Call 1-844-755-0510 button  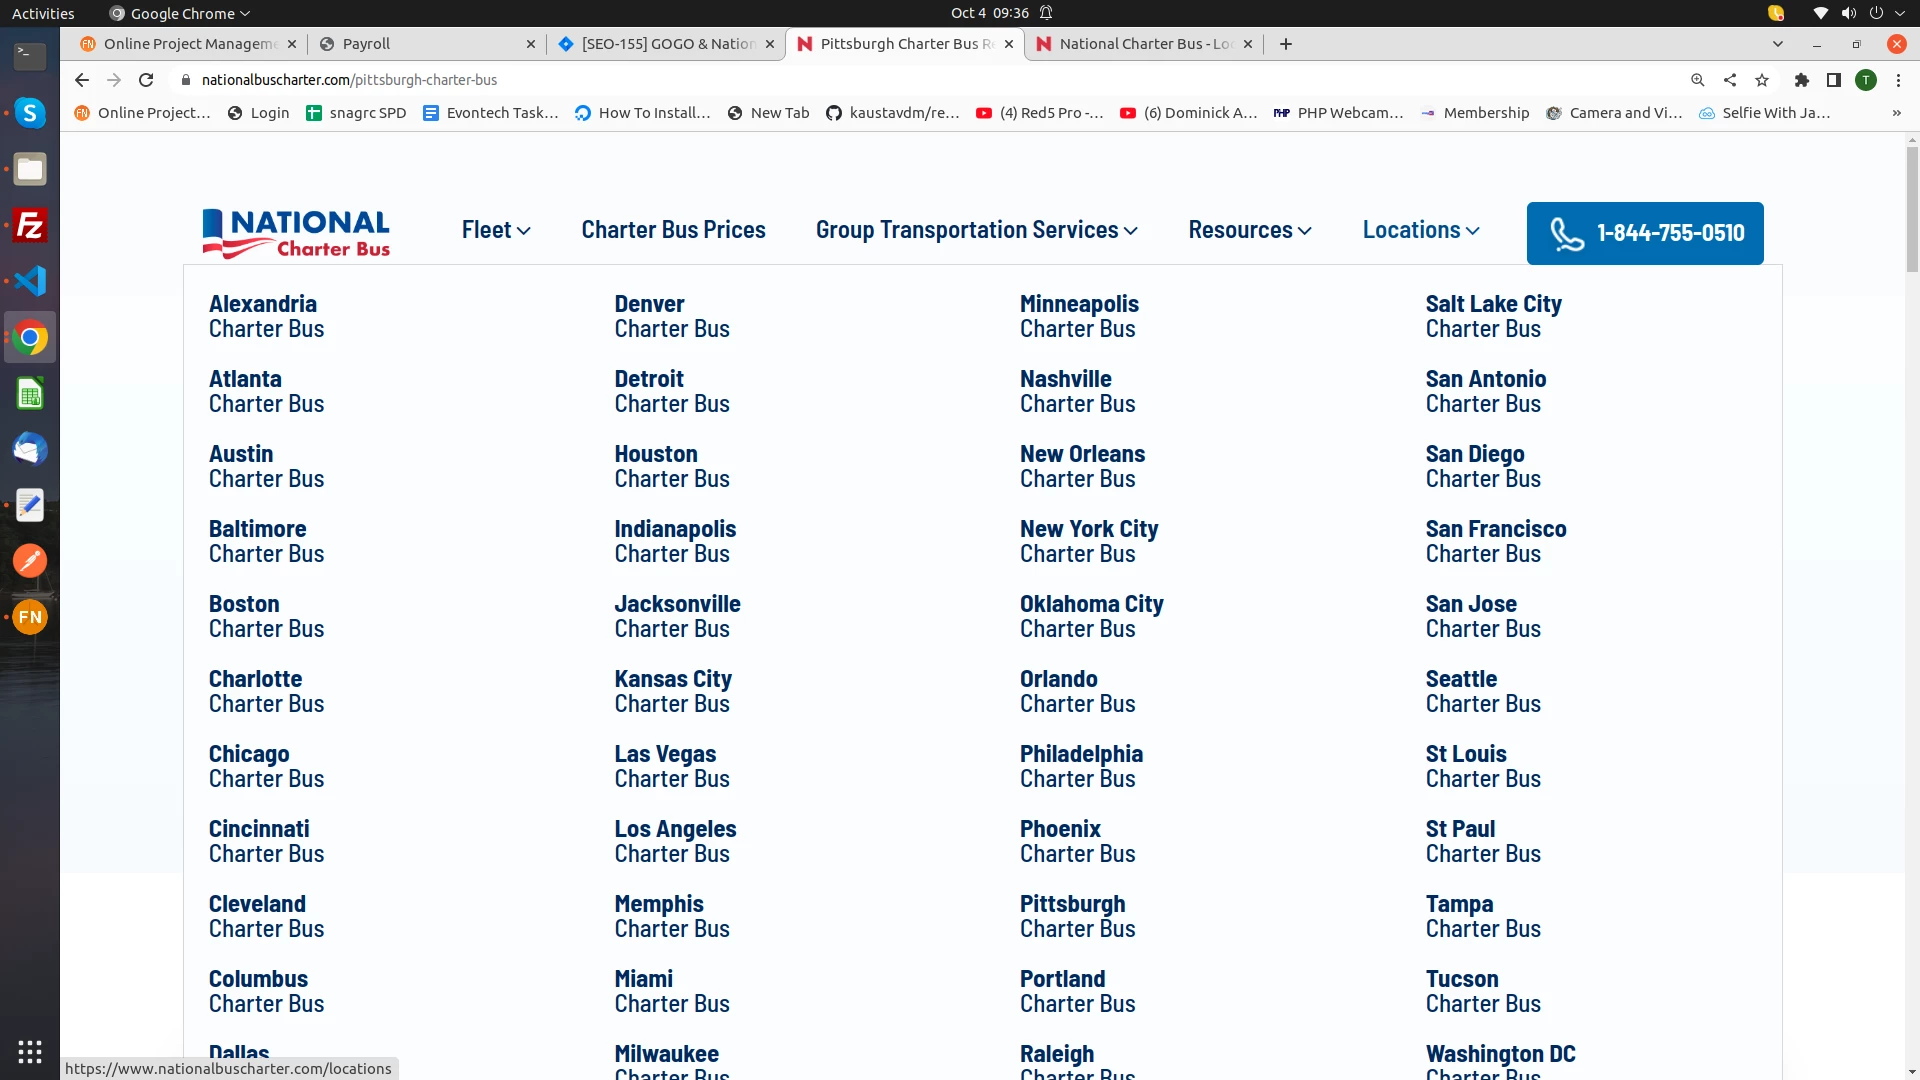coord(1645,233)
